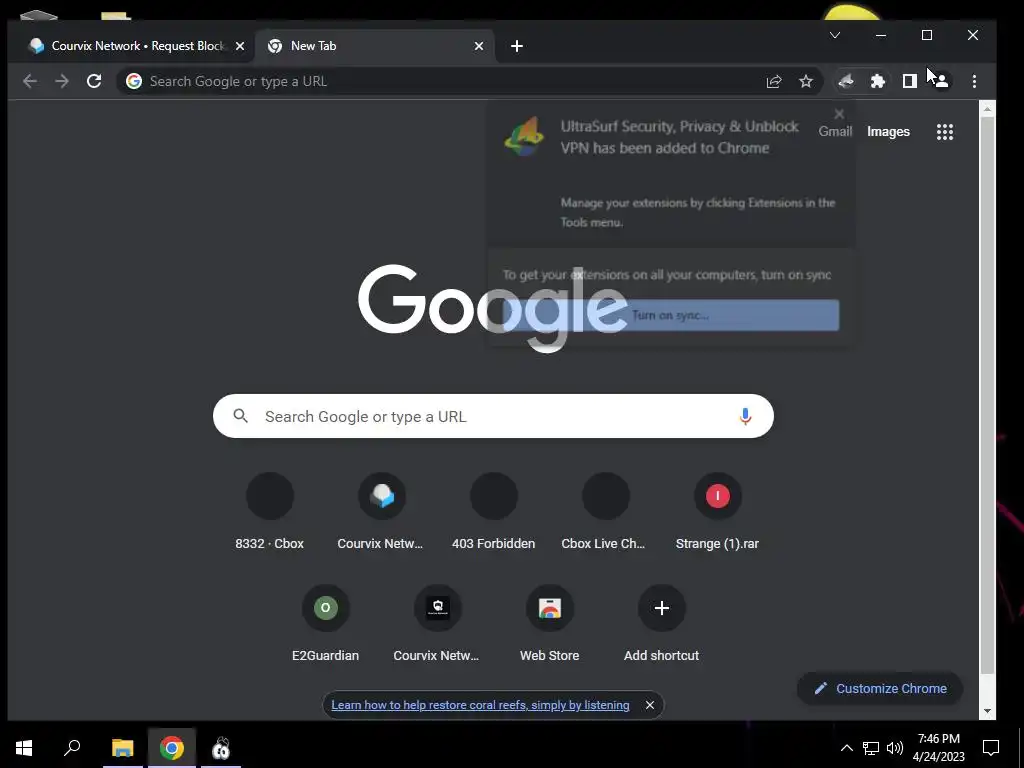Click the Google search box on page
Screen dimensions: 1024x768
click(493, 416)
